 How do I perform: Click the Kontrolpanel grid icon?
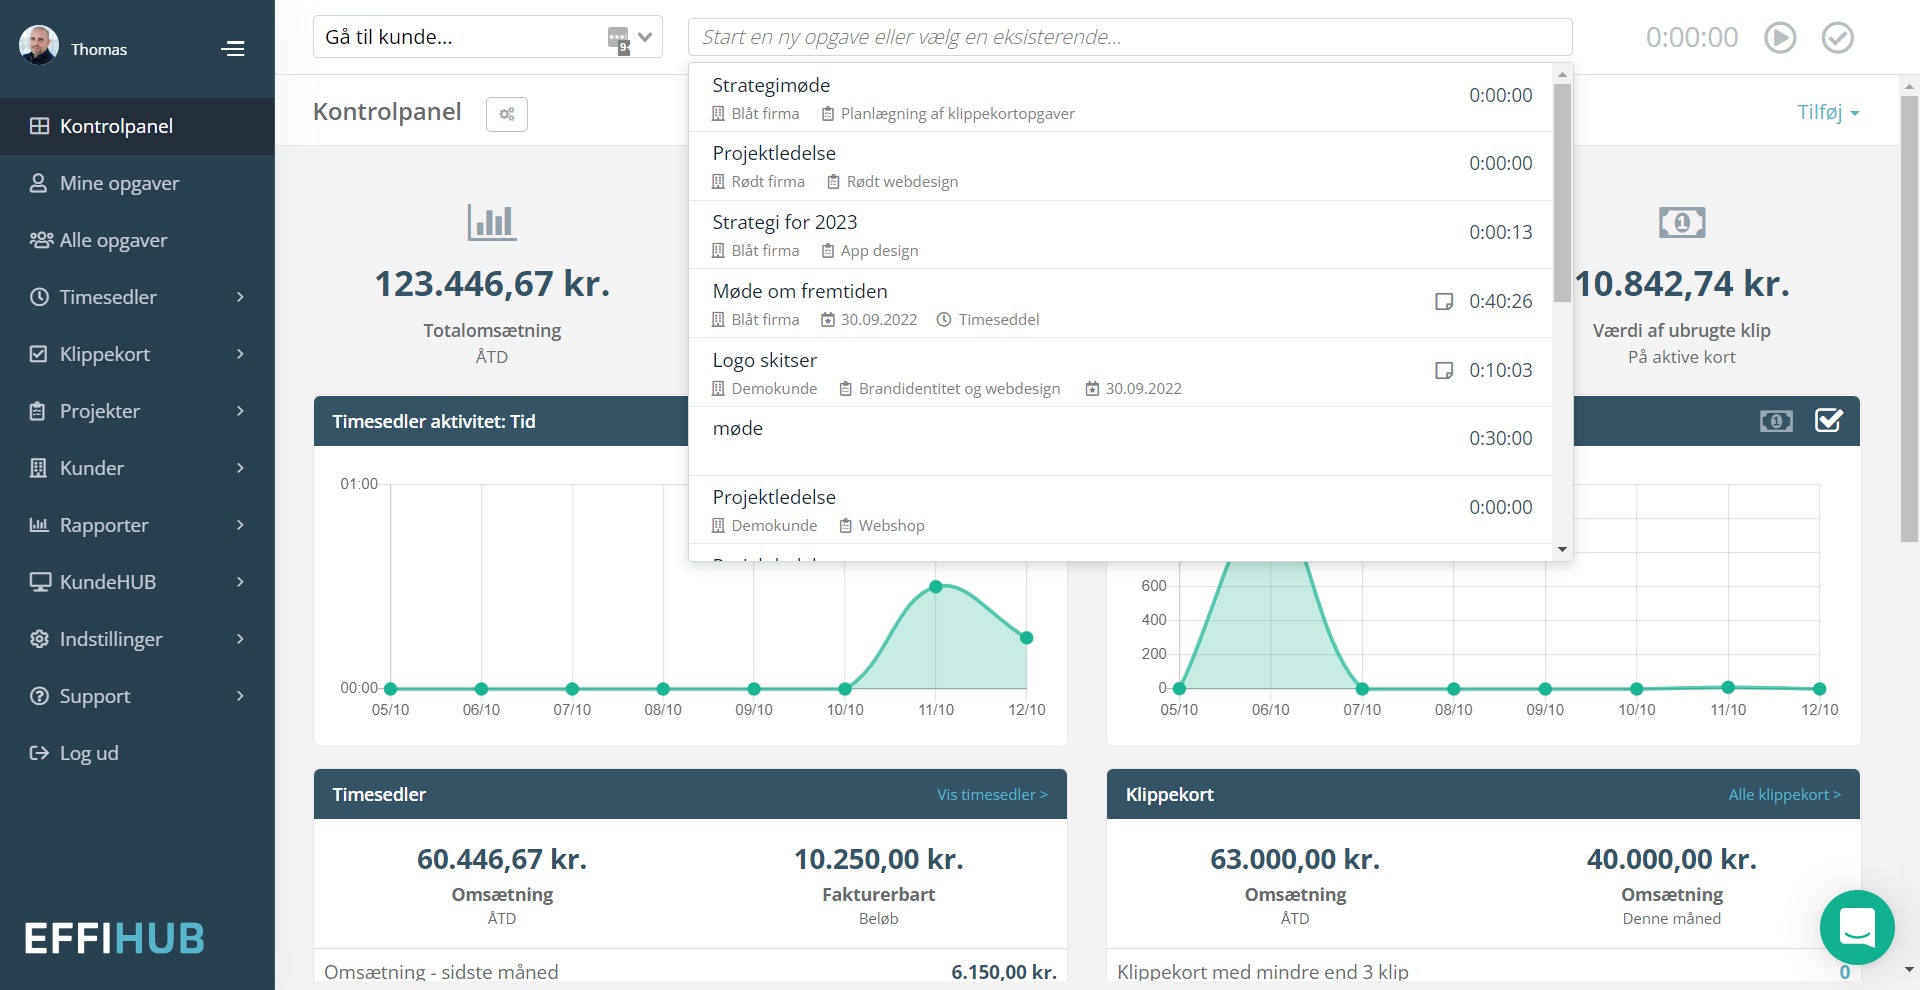39,126
